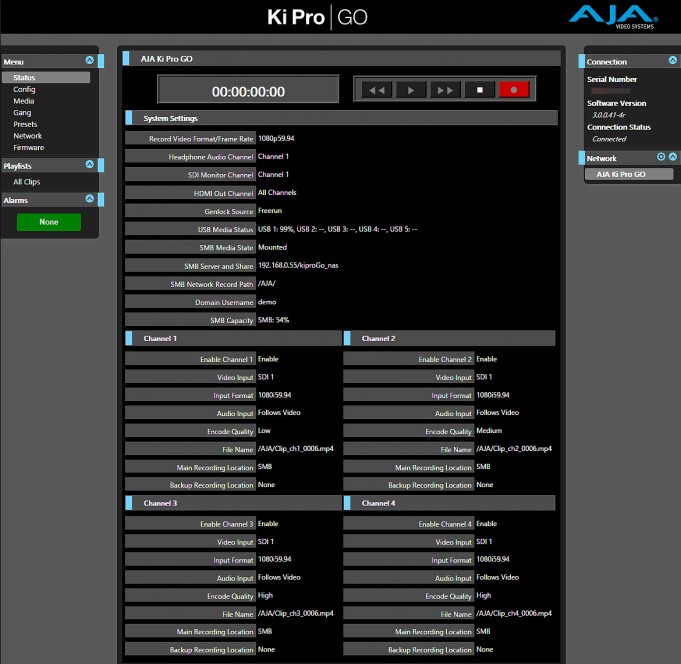Click the Channel 3 section header
Image resolution: width=681 pixels, height=664 pixels.
tap(233, 503)
